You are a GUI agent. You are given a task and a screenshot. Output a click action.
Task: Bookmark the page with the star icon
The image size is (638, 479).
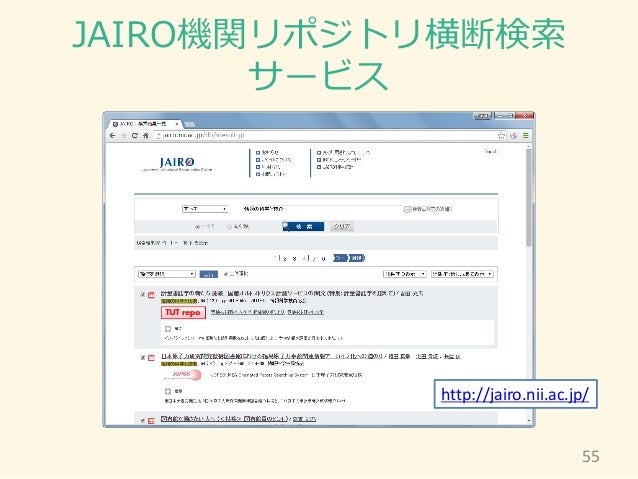(501, 136)
